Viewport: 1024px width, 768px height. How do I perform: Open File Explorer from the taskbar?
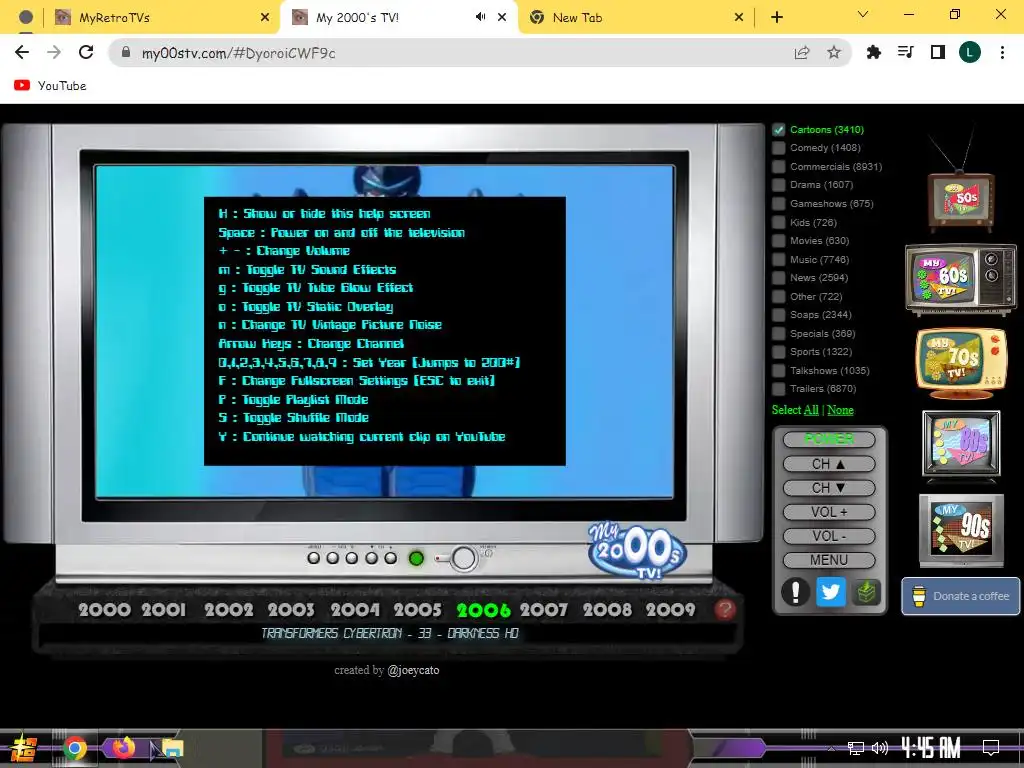(x=173, y=748)
